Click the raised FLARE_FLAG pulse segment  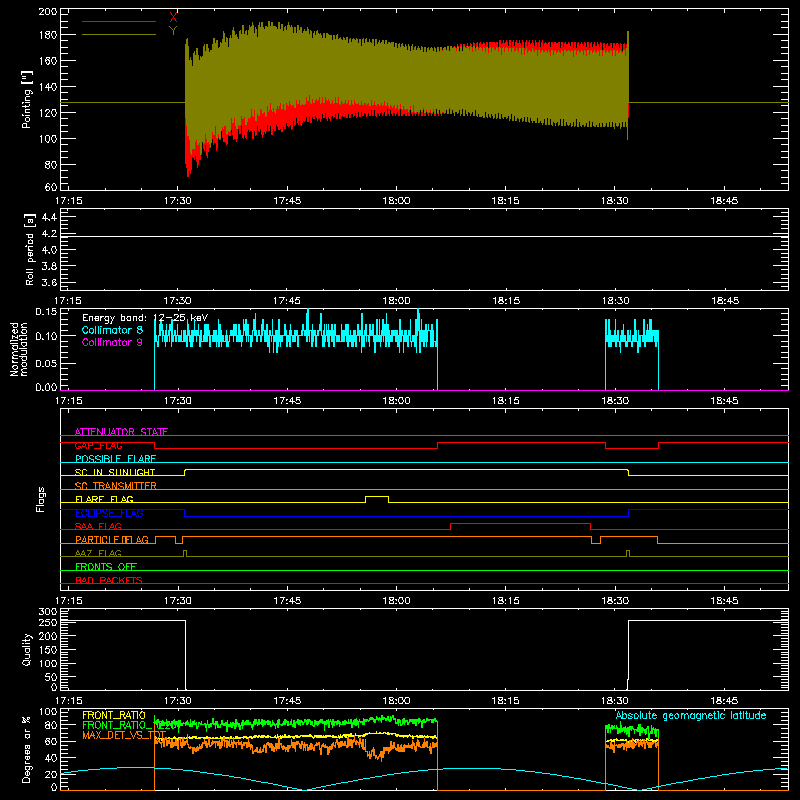[x=377, y=496]
